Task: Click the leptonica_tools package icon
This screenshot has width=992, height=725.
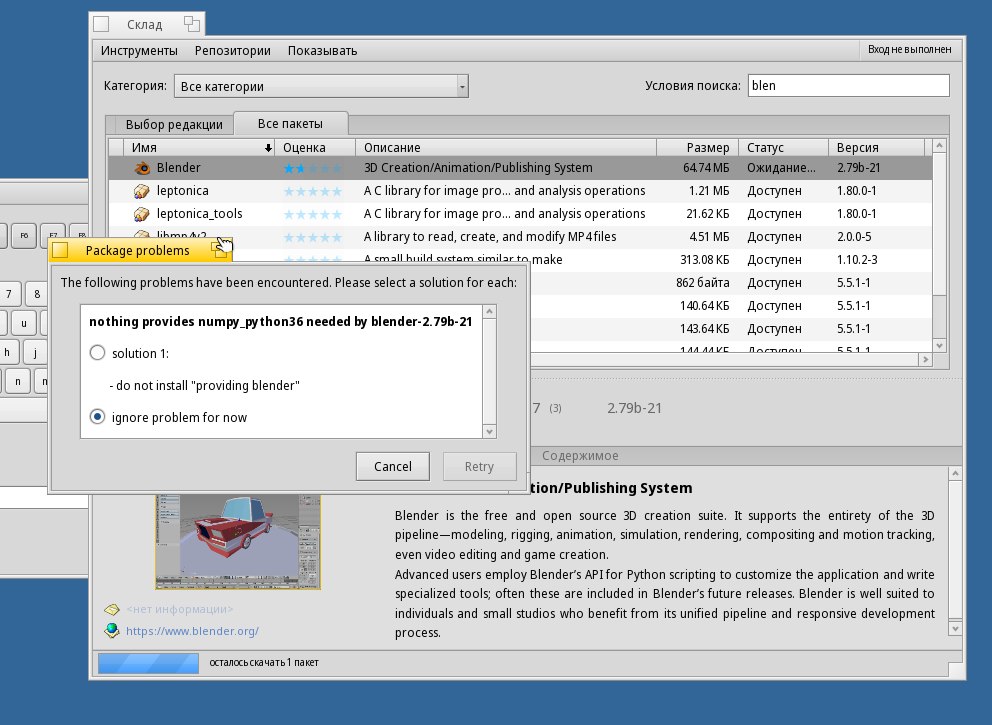Action: 142,214
